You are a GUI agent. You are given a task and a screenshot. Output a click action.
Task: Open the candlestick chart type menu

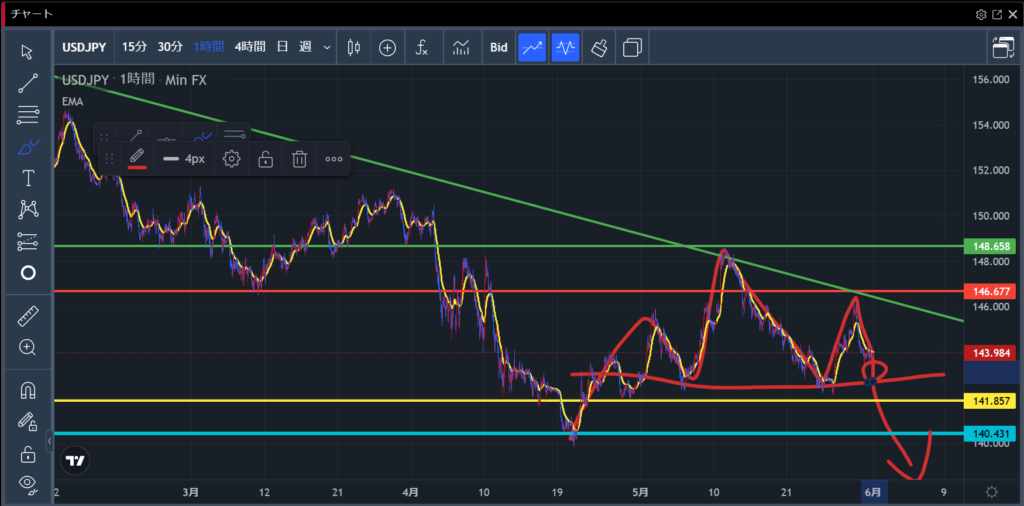[x=354, y=47]
